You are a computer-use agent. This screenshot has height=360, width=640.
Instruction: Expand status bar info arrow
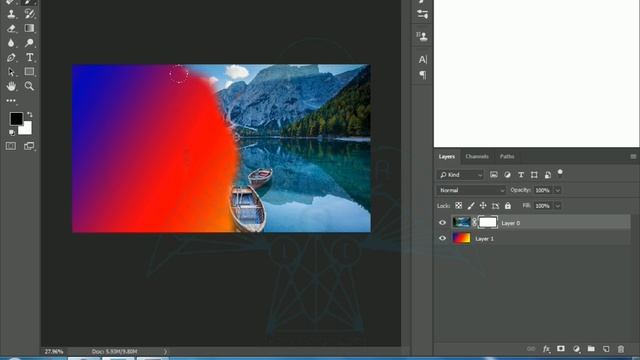(165, 351)
